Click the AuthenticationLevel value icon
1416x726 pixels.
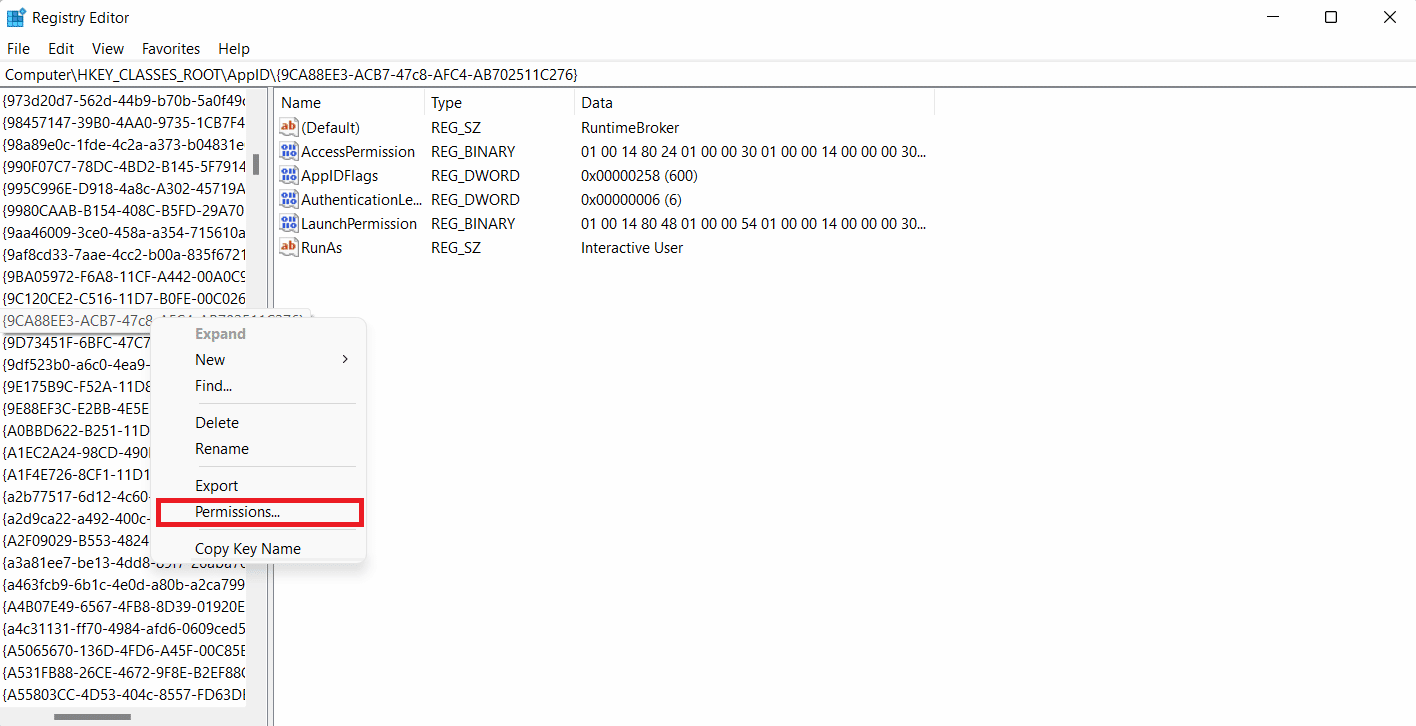pyautogui.click(x=289, y=199)
